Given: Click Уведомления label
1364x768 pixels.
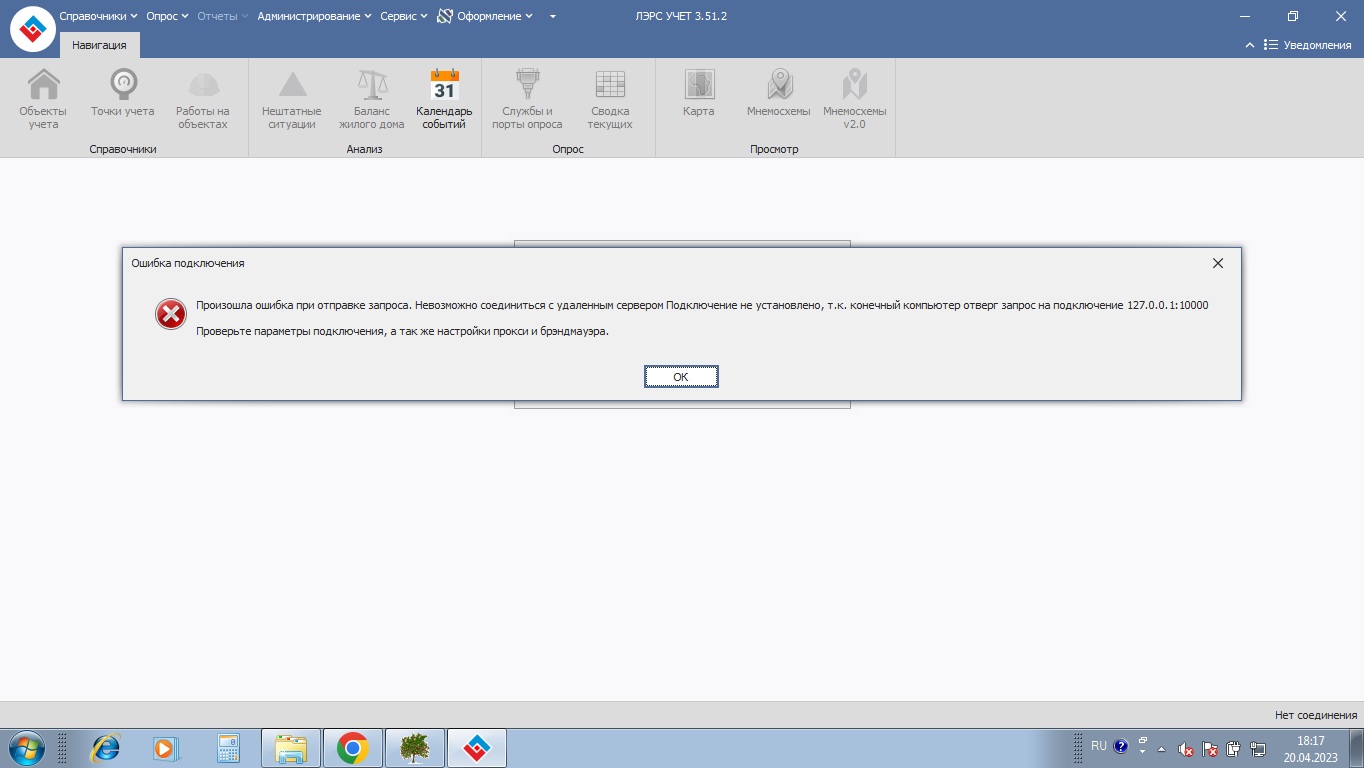Looking at the screenshot, I should 1317,45.
